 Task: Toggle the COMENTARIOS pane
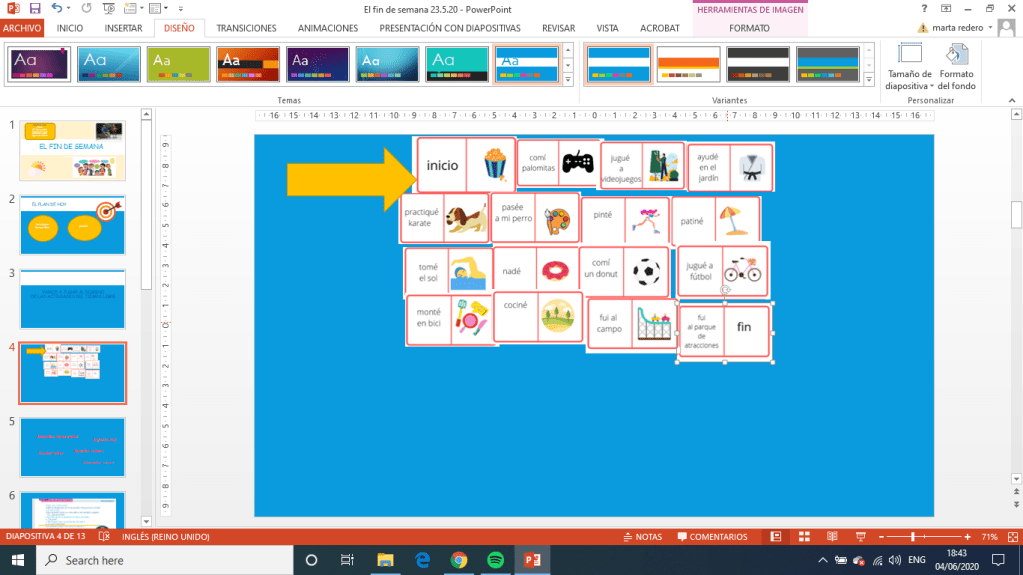[711, 537]
